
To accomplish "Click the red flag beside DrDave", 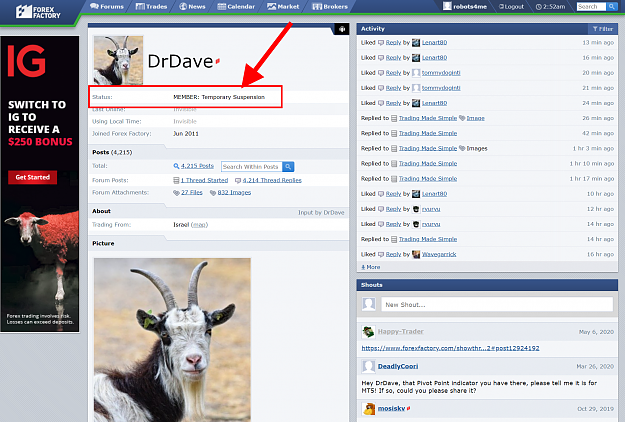I will tap(218, 61).
